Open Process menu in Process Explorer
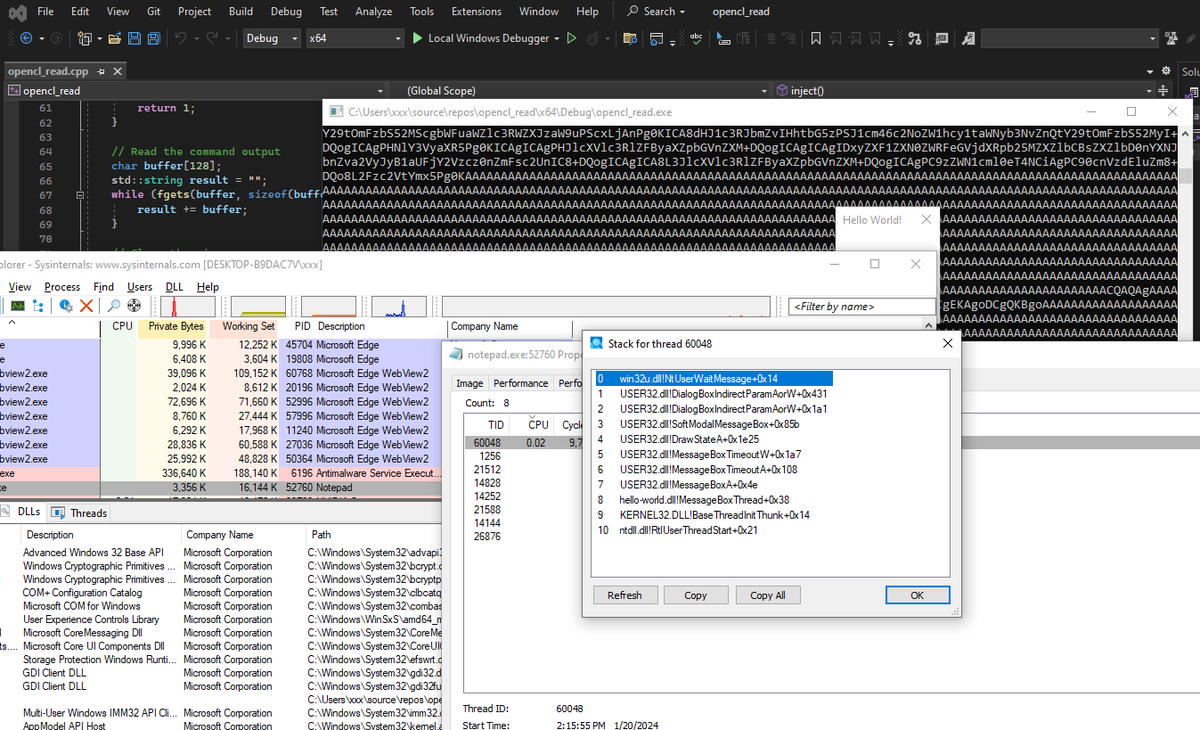The image size is (1200, 730). [x=62, y=287]
